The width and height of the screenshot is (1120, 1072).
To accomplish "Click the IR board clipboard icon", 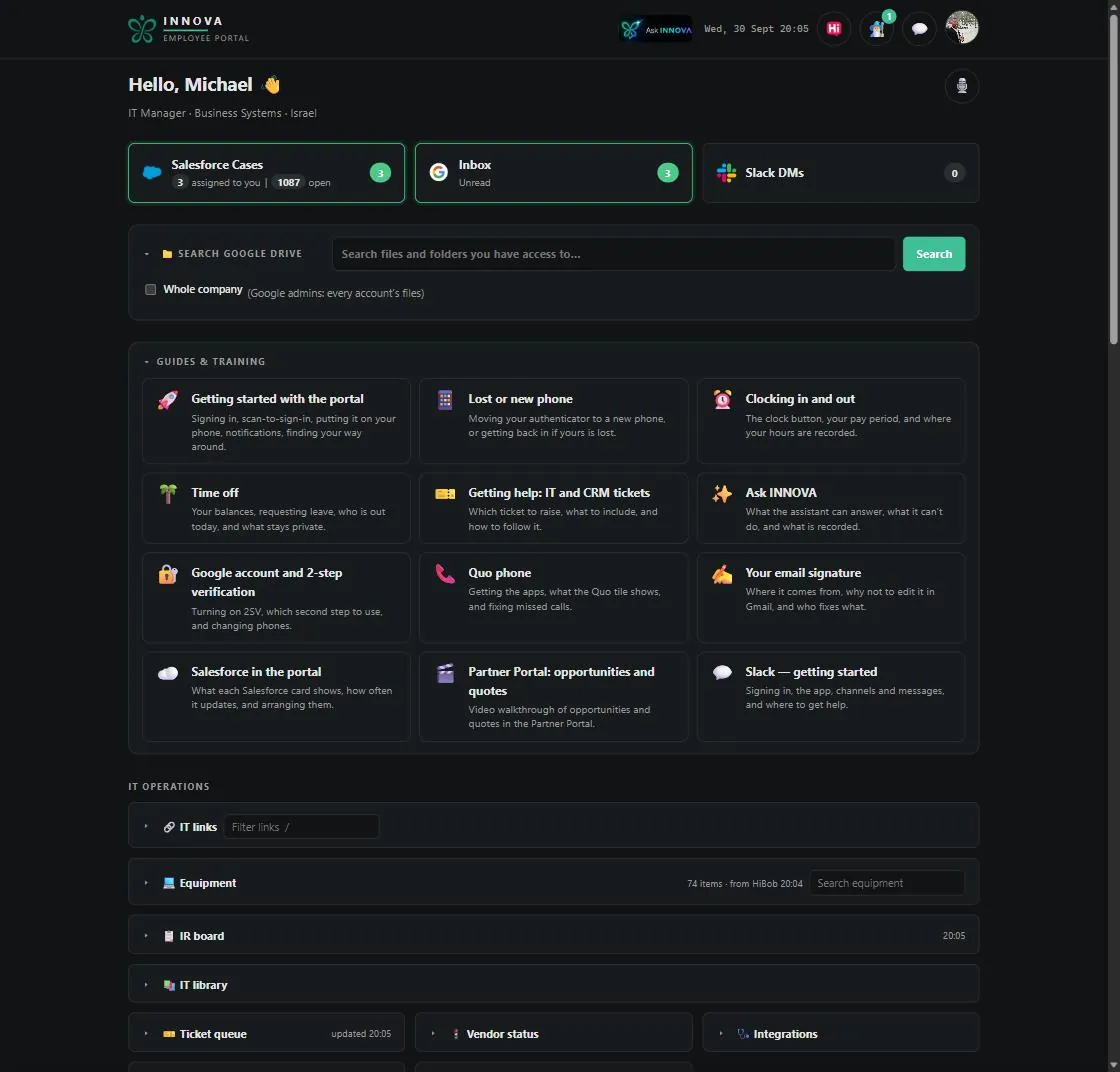I will (x=169, y=936).
